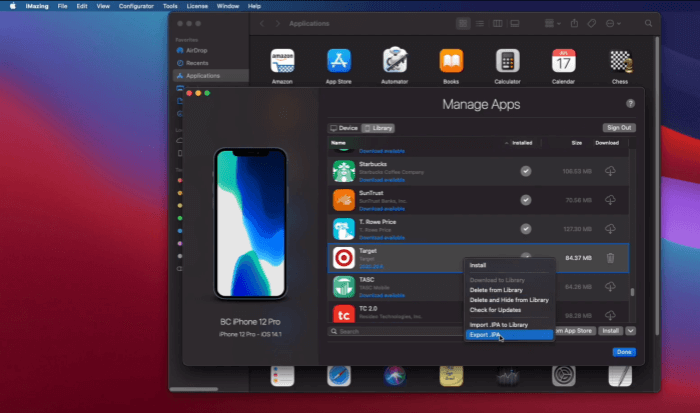This screenshot has width=700, height=413.
Task: Click the Install button at bottom
Action: [x=610, y=331]
